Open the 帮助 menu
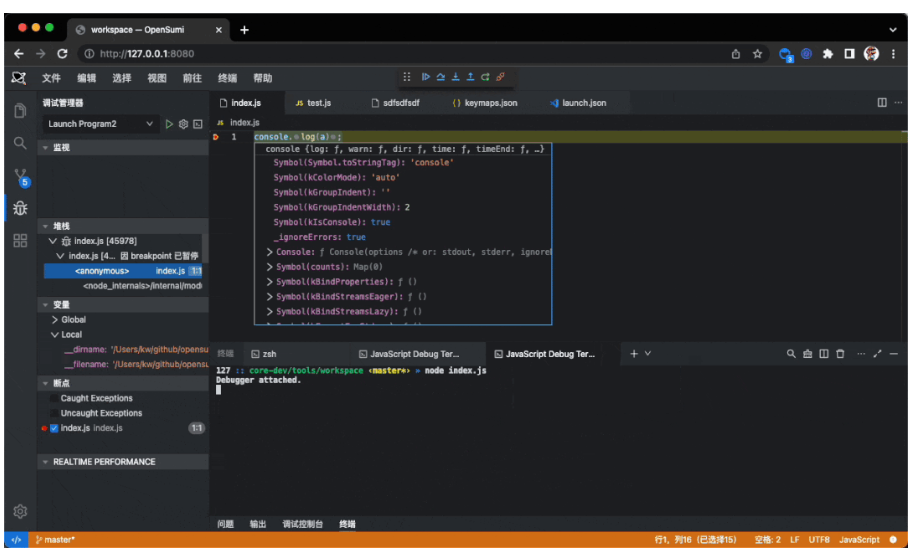 pos(262,78)
